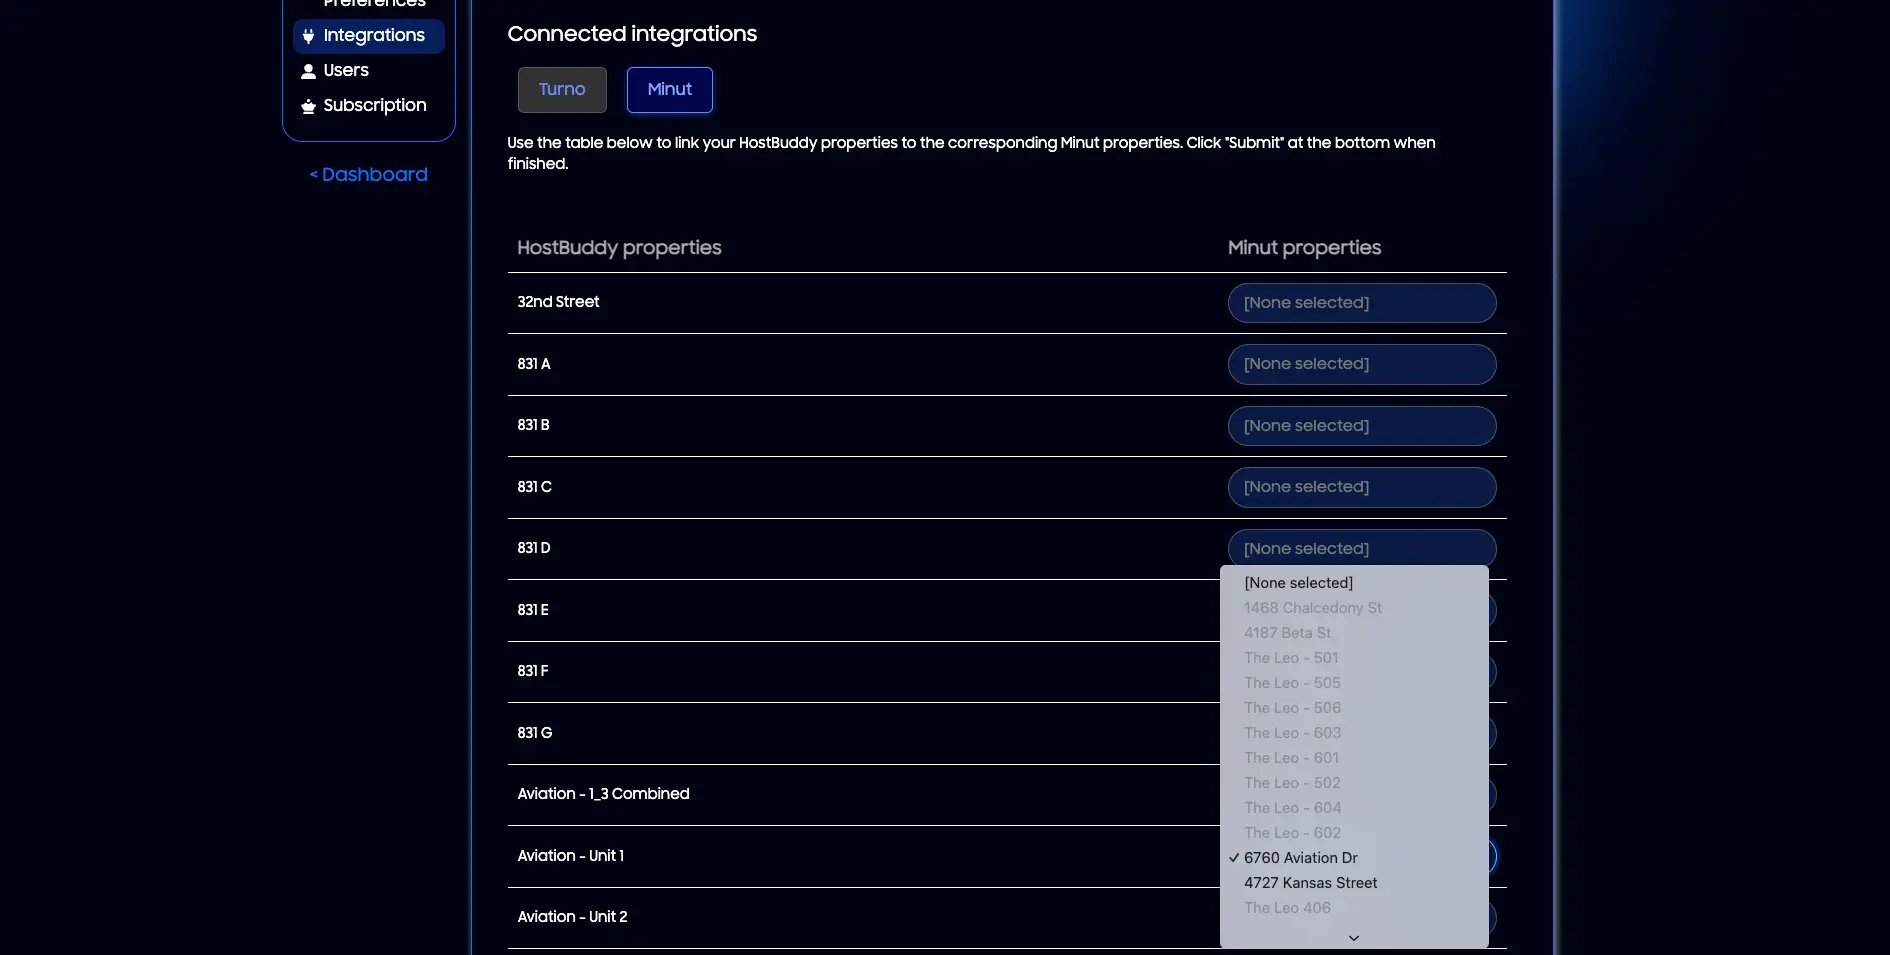Viewport: 1890px width, 955px height.
Task: Click Aviation - 1_3 Combined property name
Action: pyautogui.click(x=604, y=794)
